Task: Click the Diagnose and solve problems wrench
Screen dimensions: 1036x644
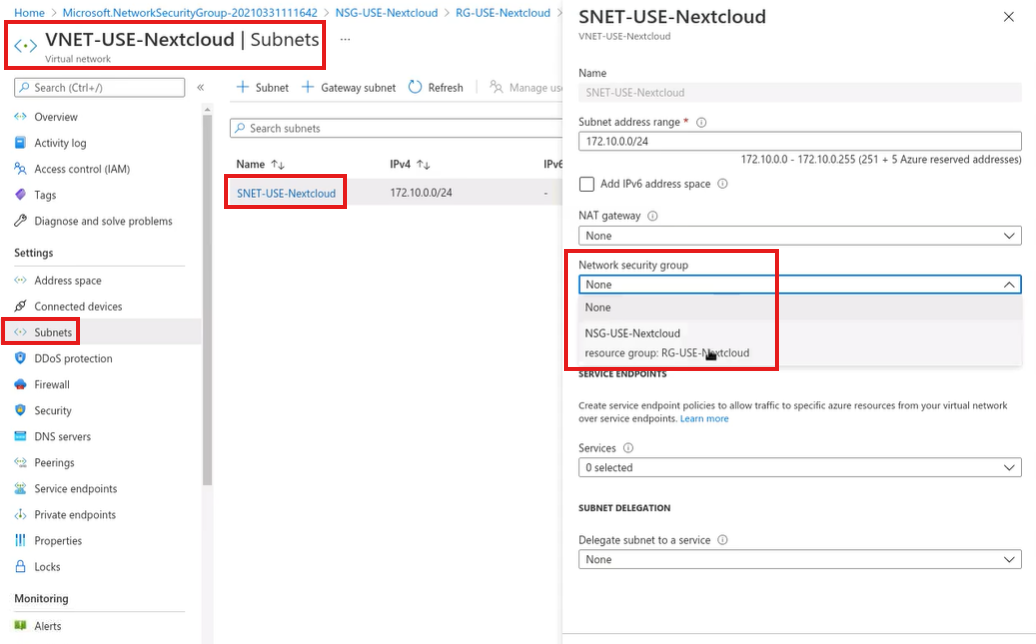Action: (x=20, y=221)
